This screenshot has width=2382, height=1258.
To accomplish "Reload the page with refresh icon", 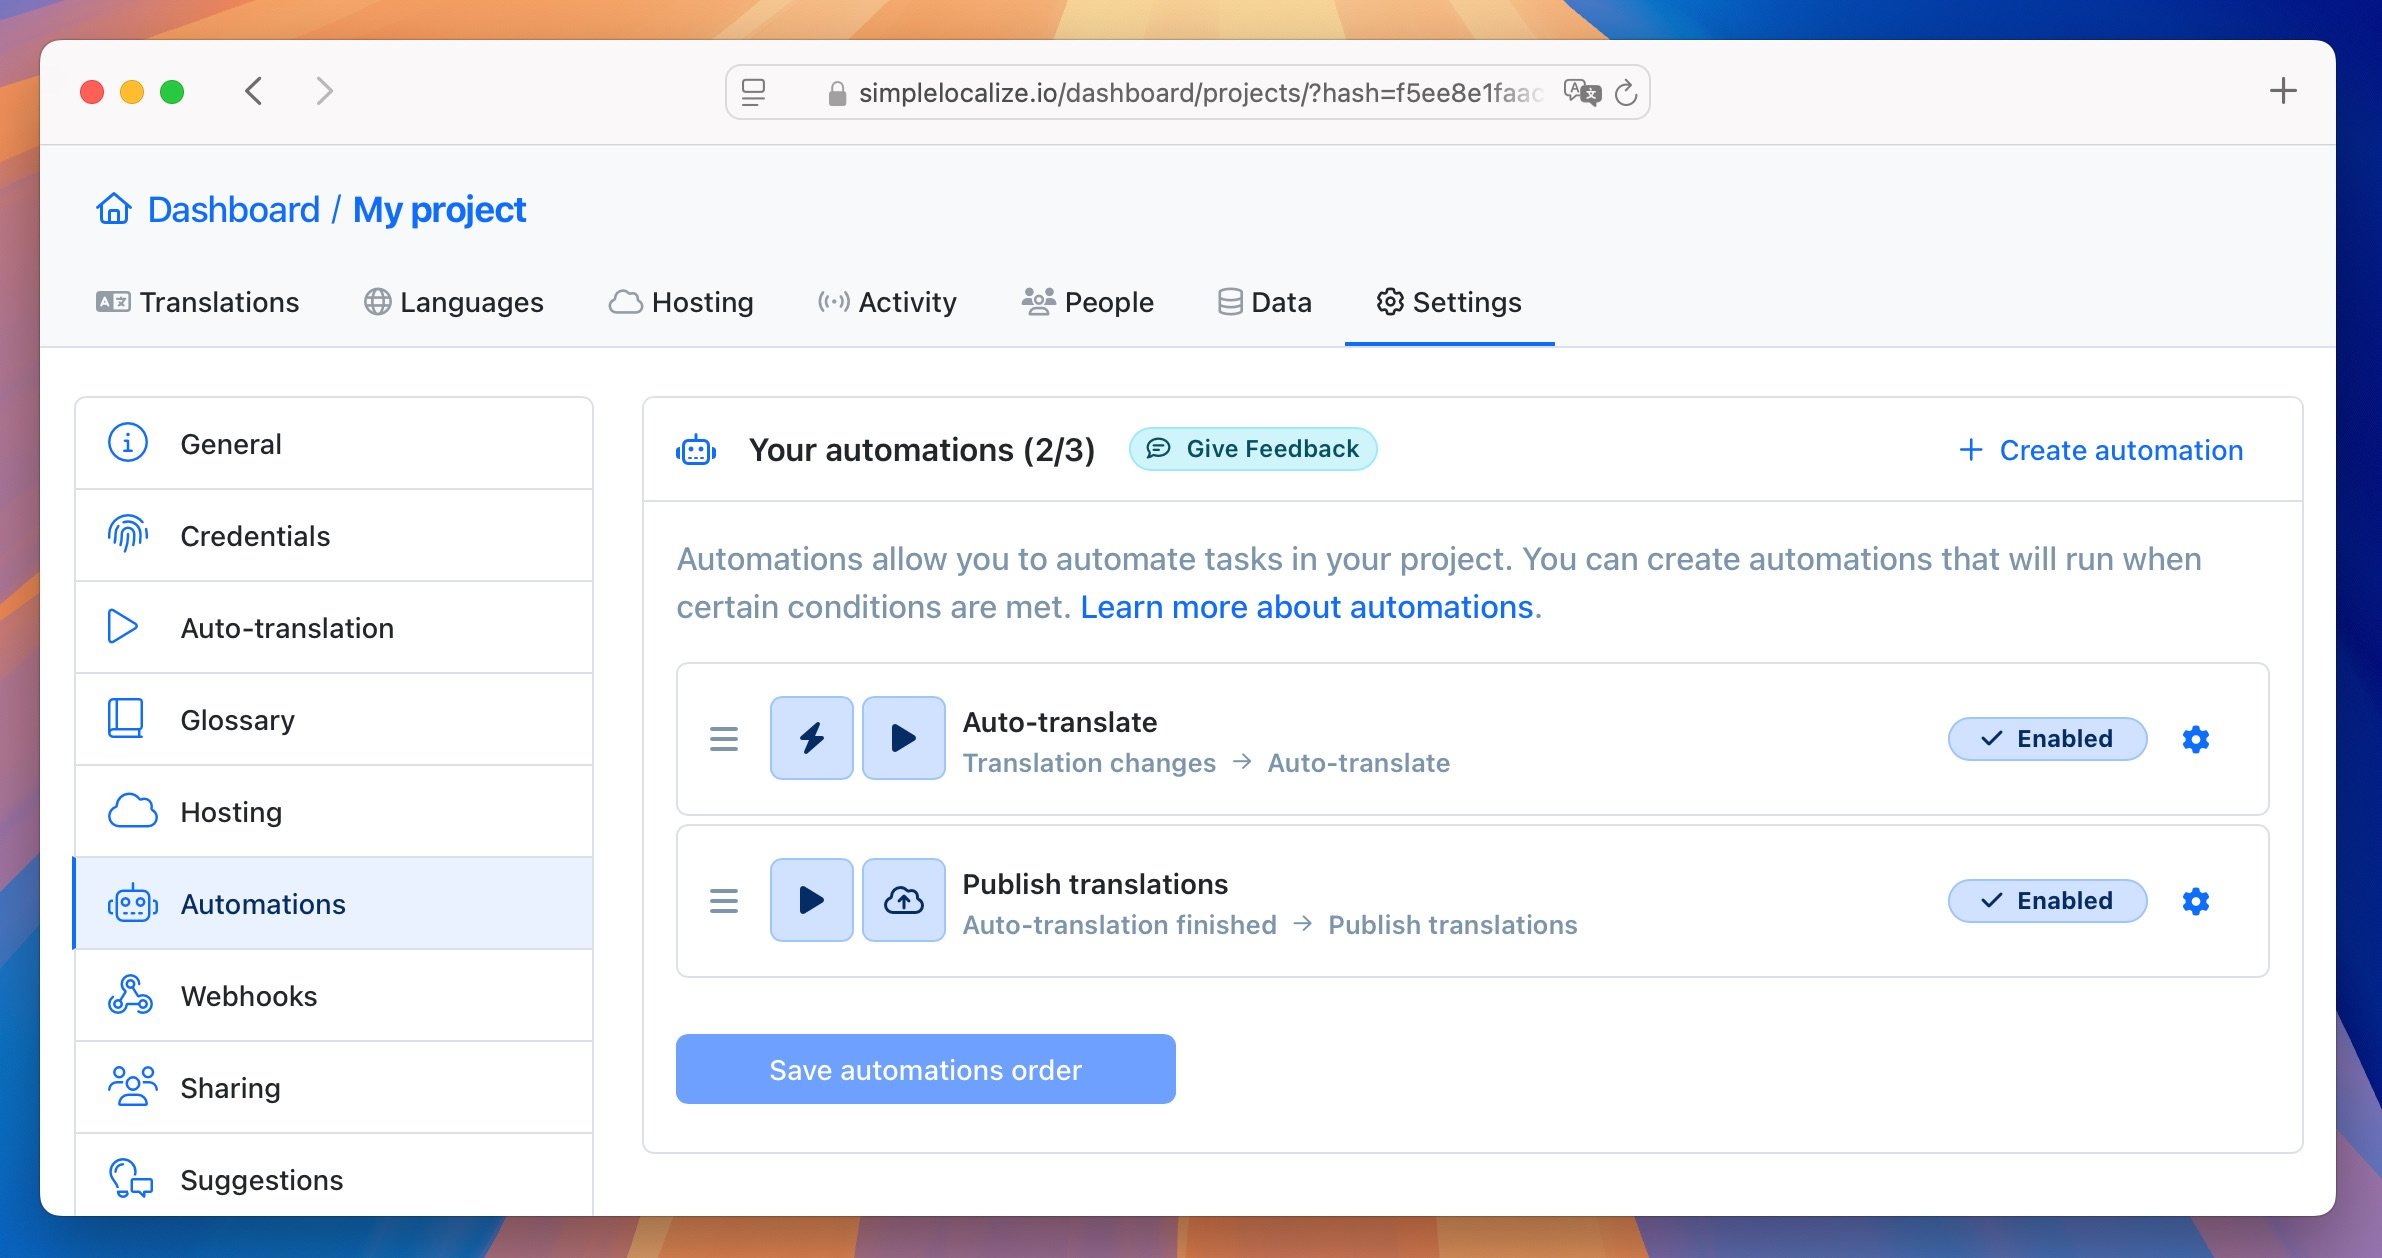I will [1626, 93].
